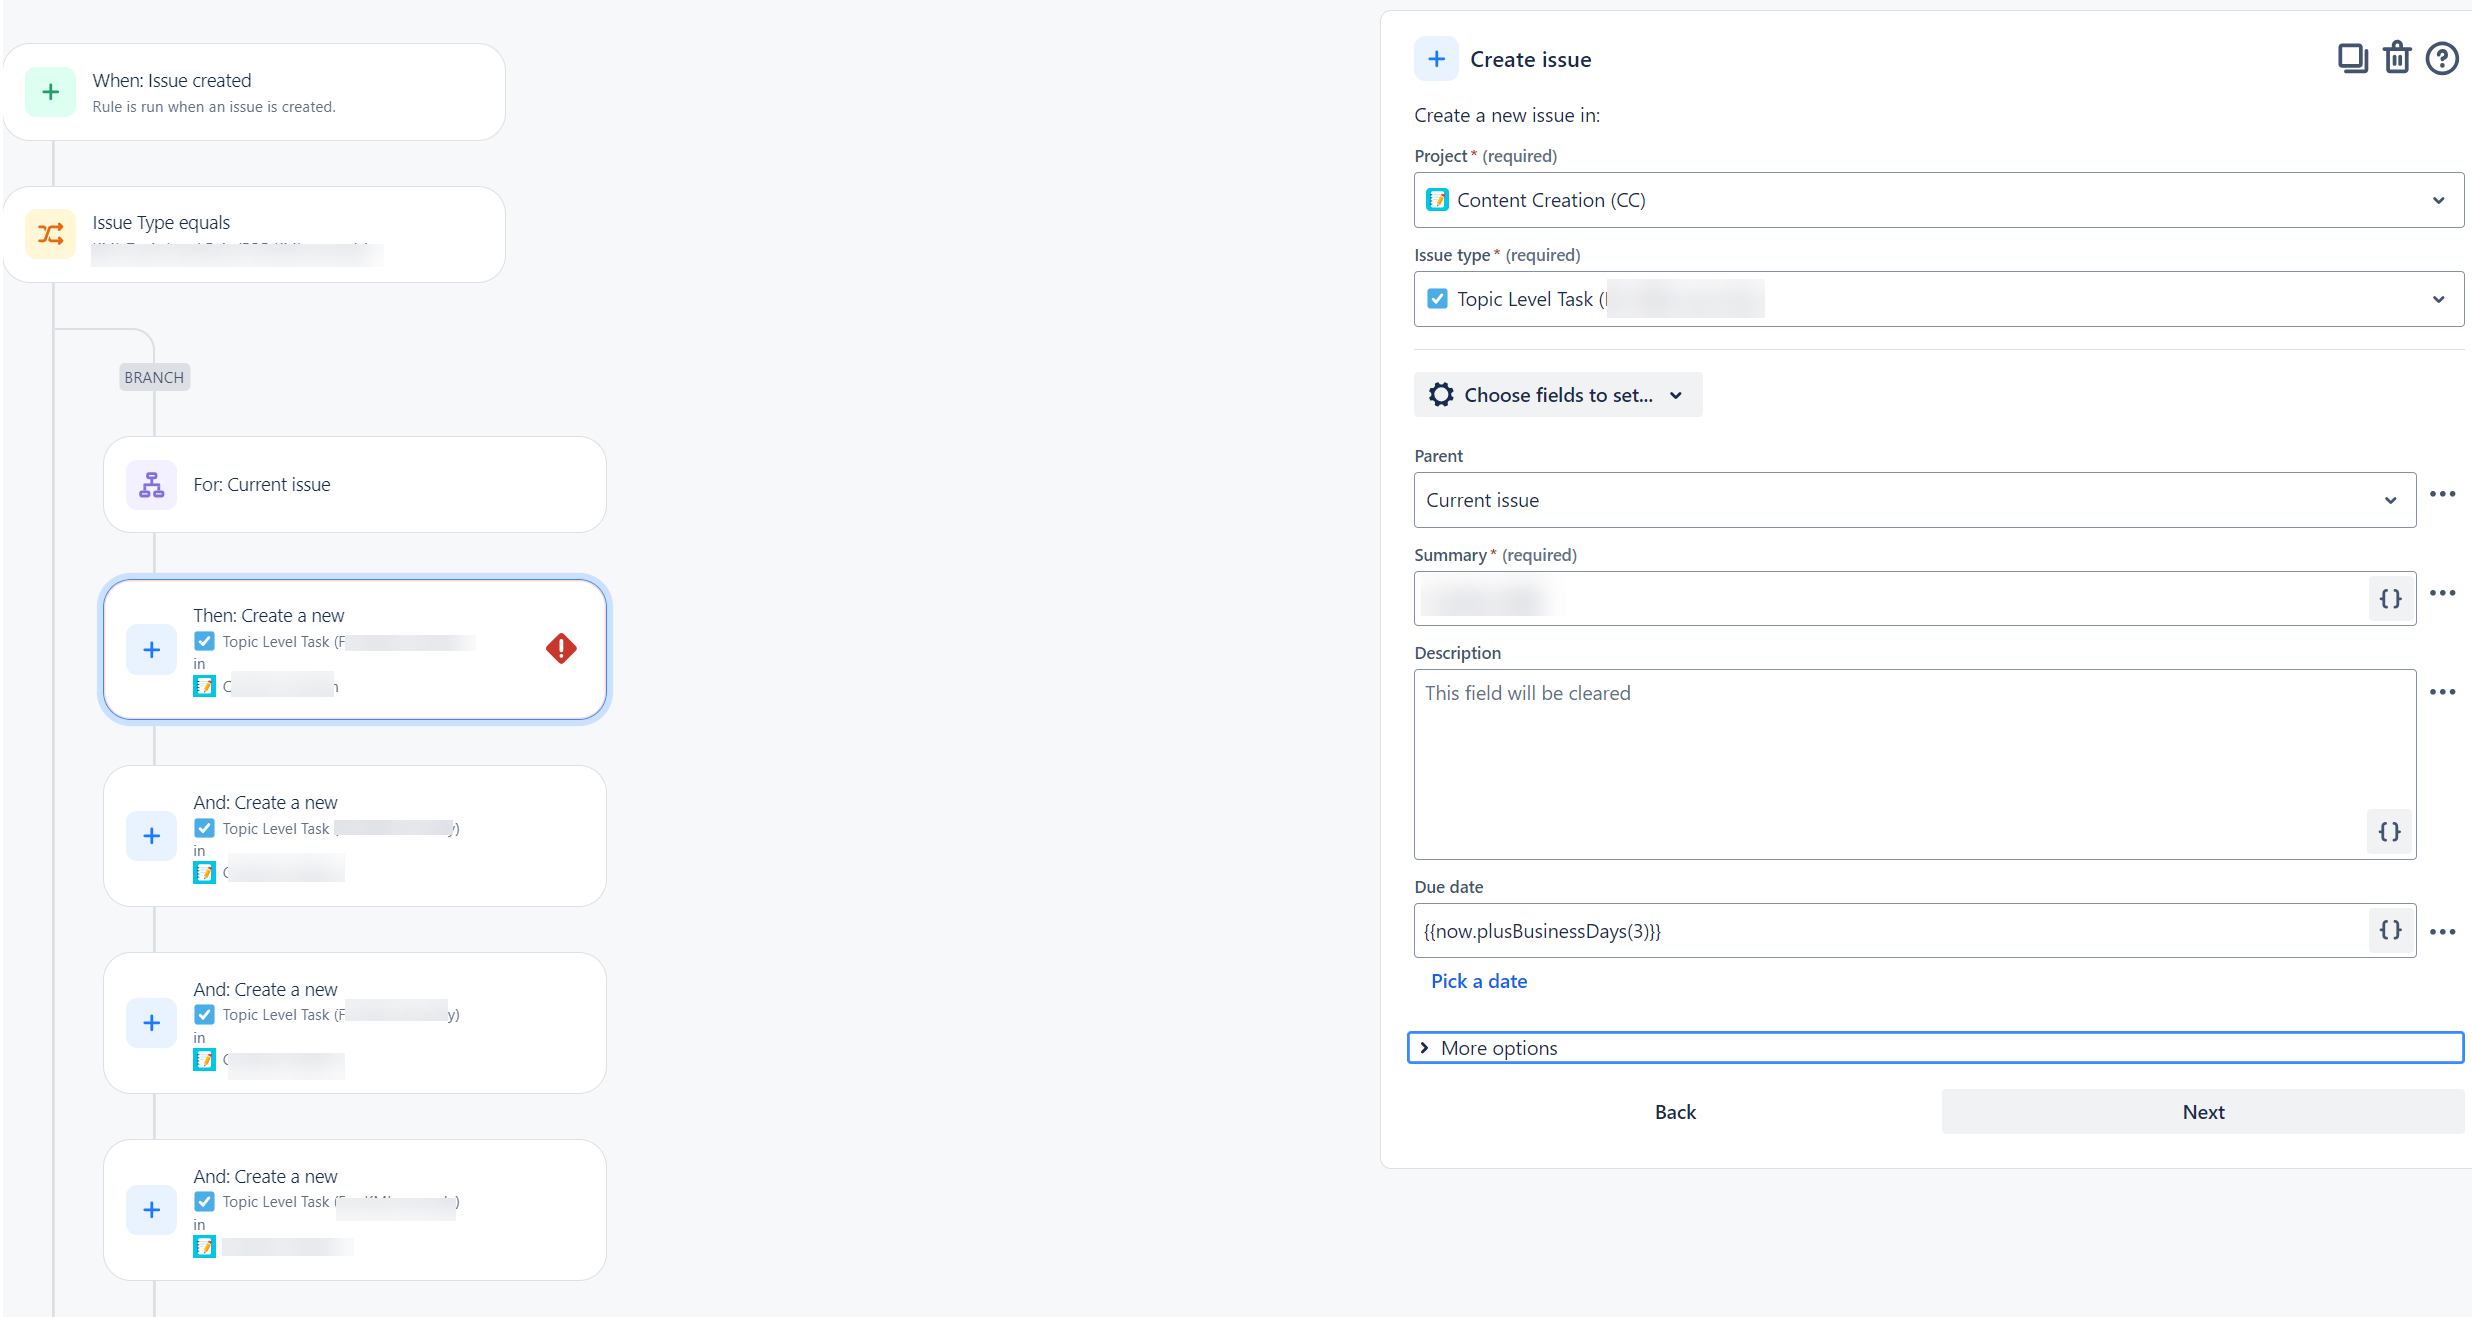The width and height of the screenshot is (2472, 1317).
Task: Insert smart value in Summary field braces icon
Action: click(x=2390, y=599)
